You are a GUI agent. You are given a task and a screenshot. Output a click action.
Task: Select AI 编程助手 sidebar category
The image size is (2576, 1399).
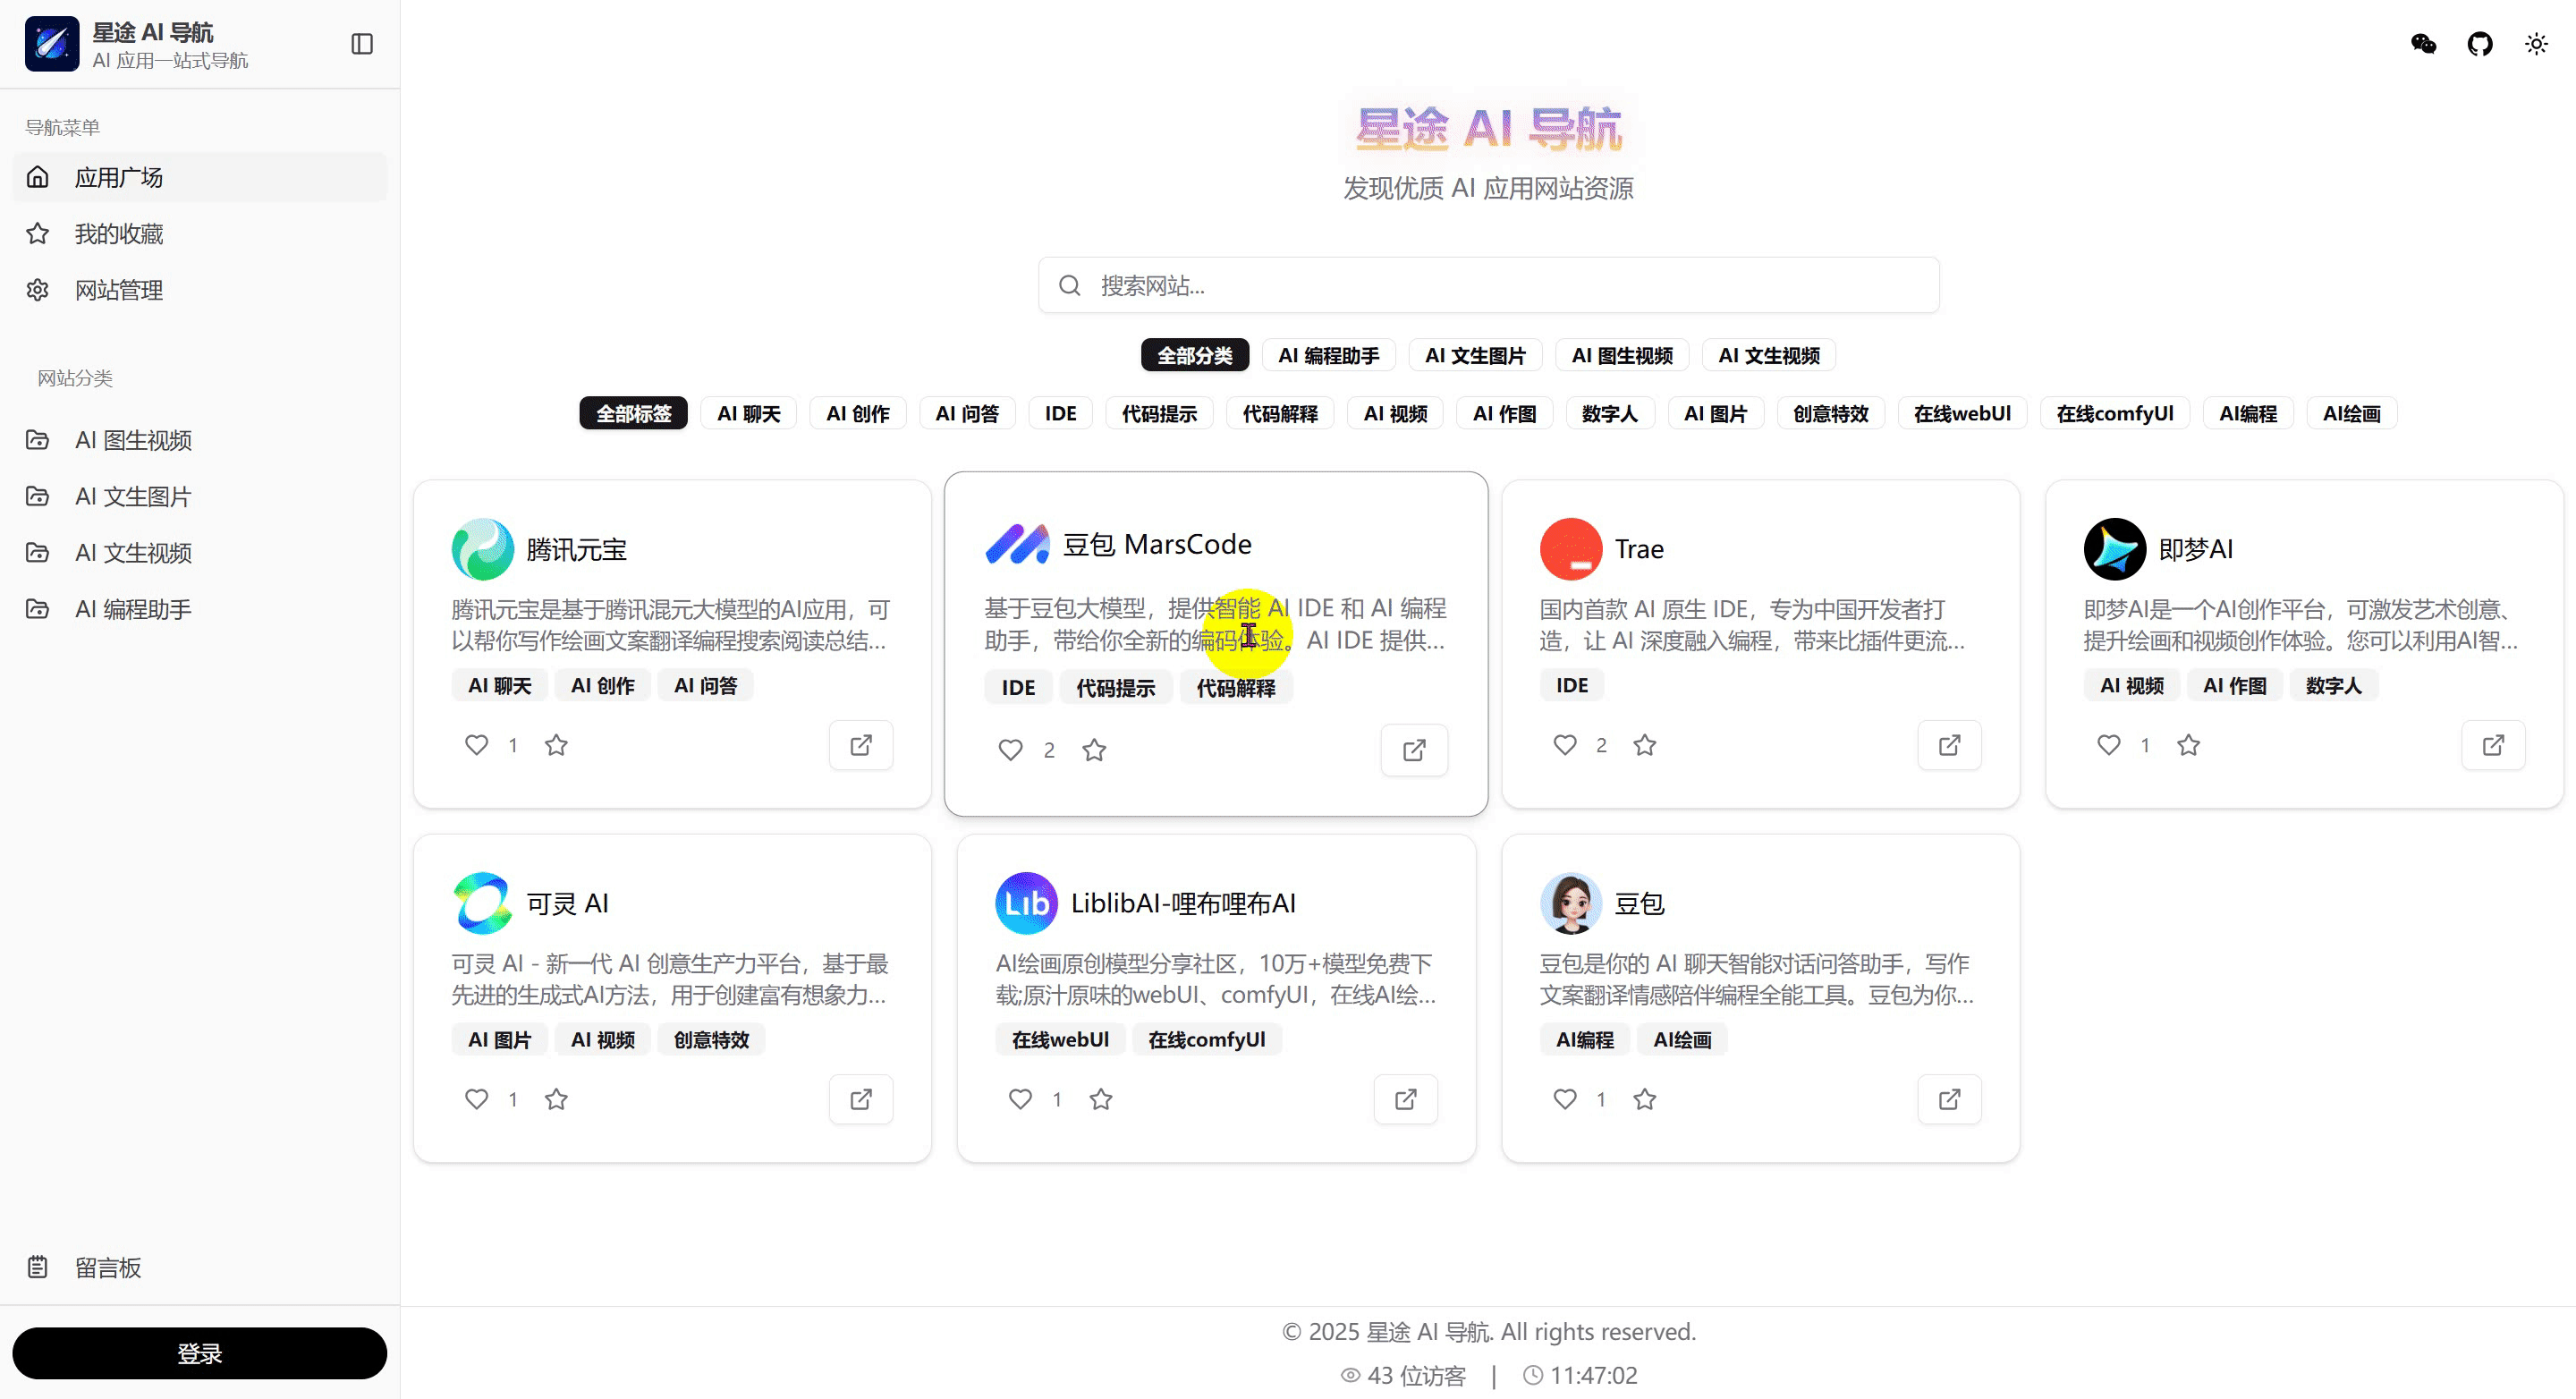(x=200, y=609)
